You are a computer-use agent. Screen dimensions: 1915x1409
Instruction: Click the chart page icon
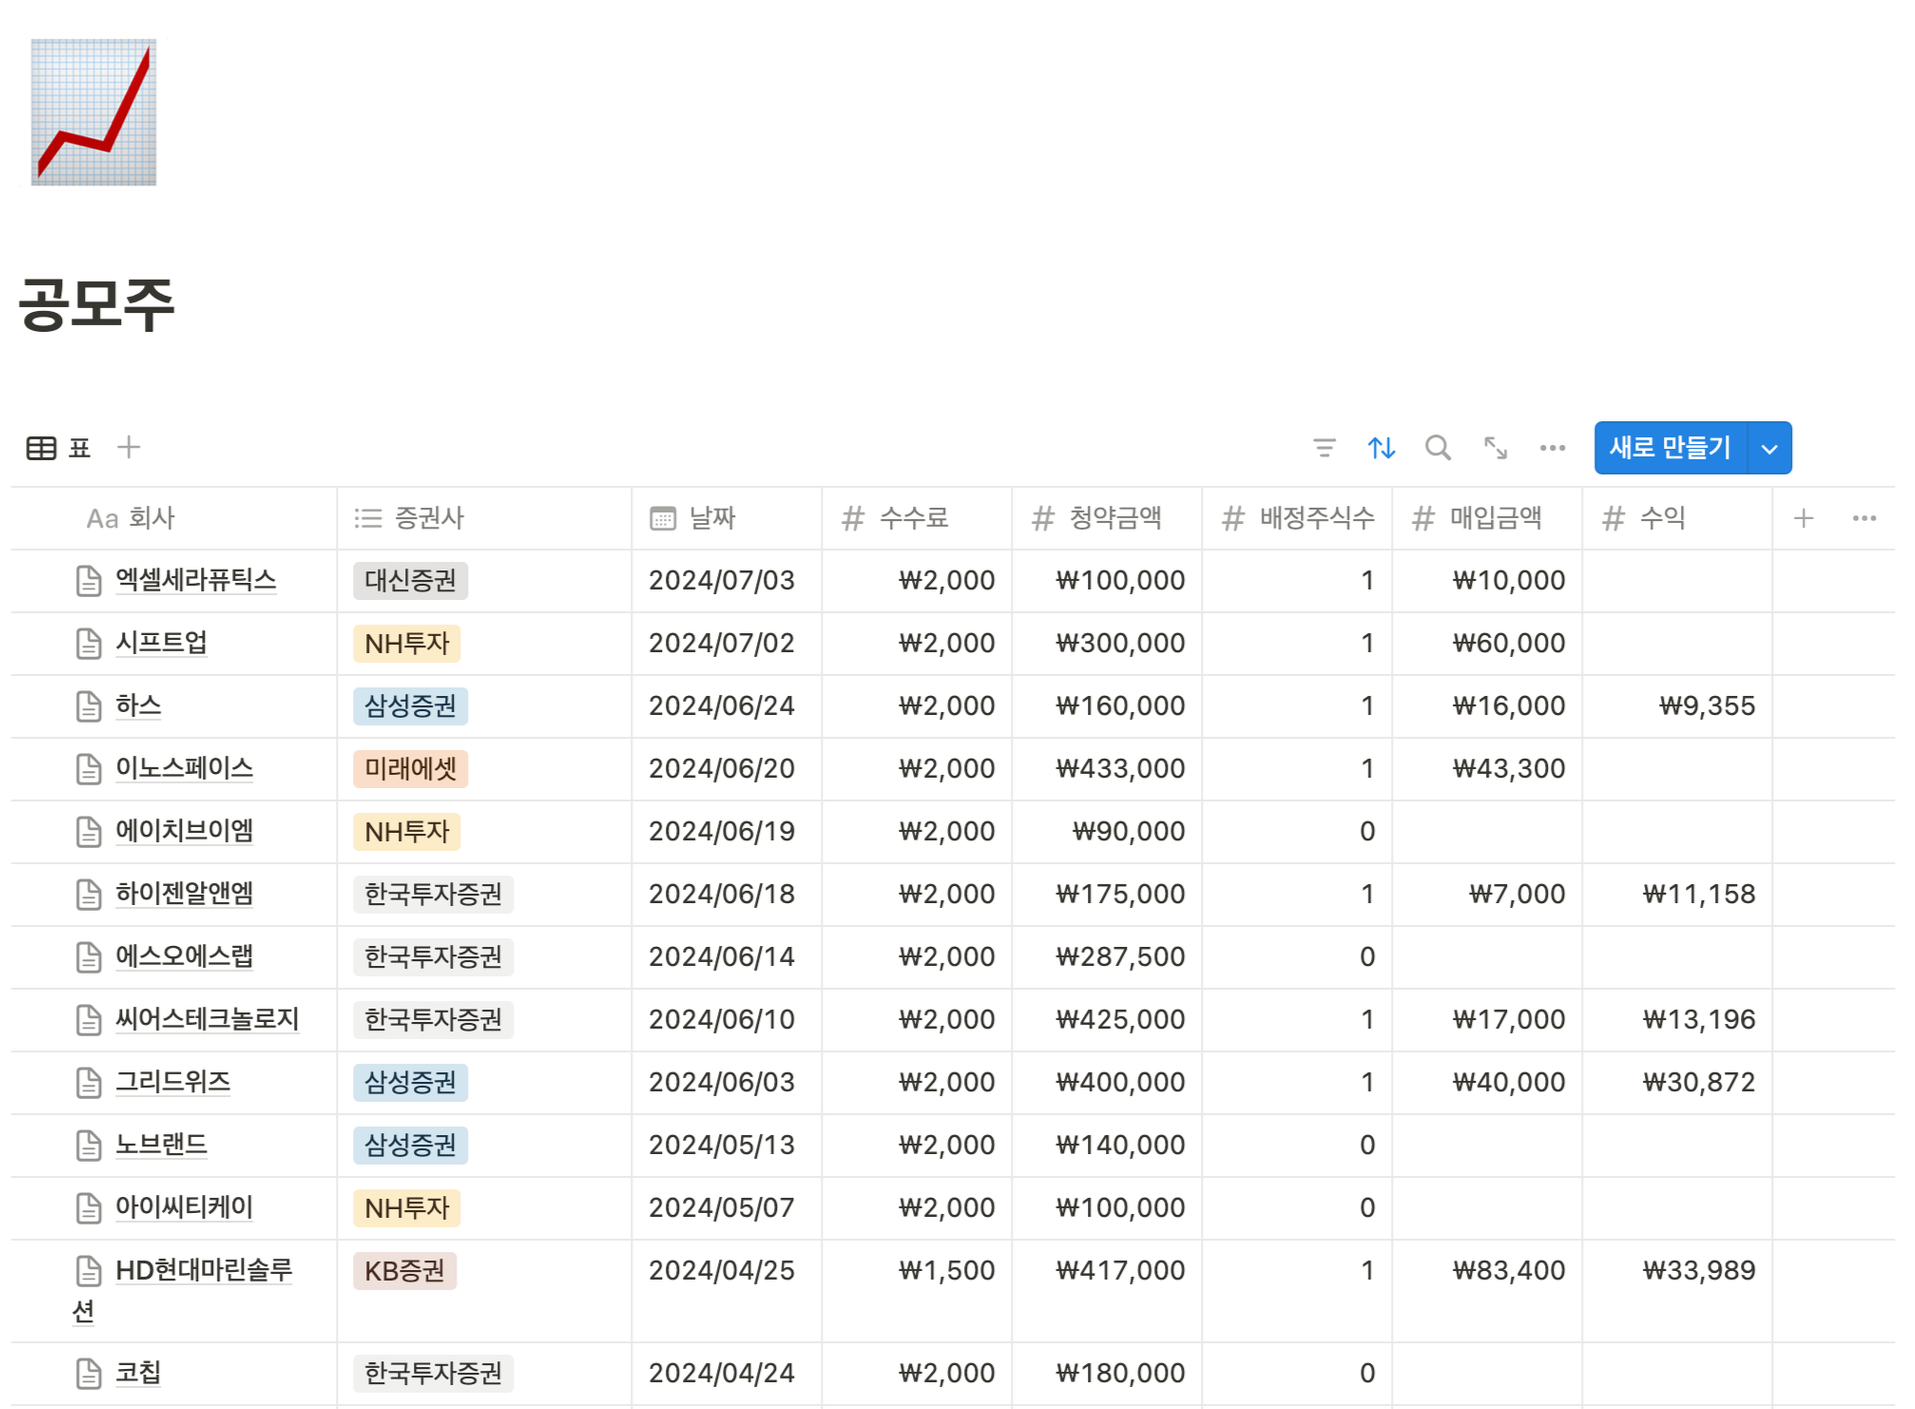pyautogui.click(x=93, y=112)
